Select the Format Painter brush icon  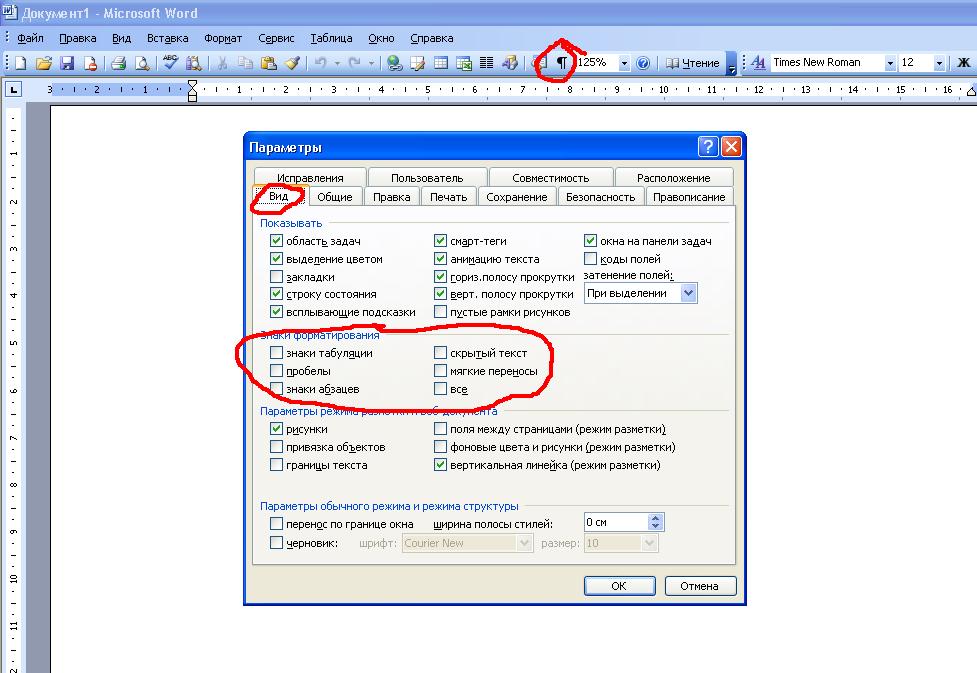(292, 63)
